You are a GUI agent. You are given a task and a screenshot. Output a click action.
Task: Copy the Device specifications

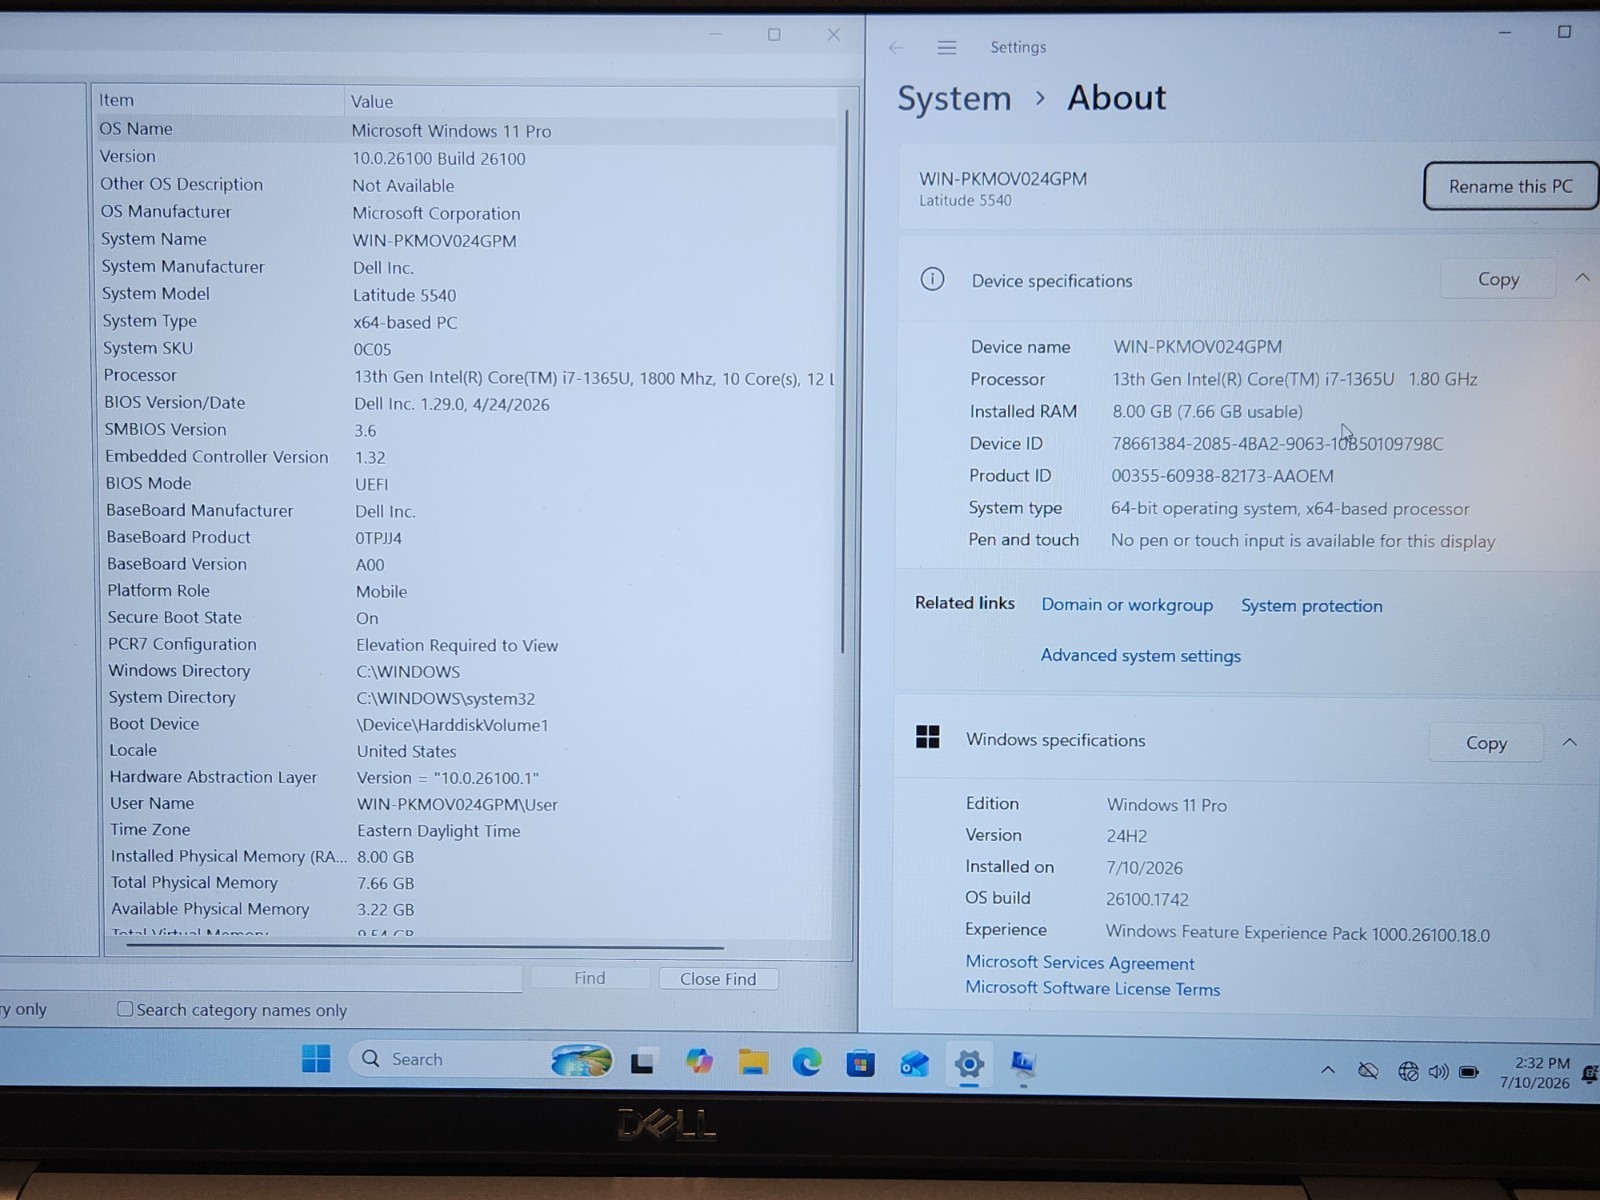[x=1498, y=279]
